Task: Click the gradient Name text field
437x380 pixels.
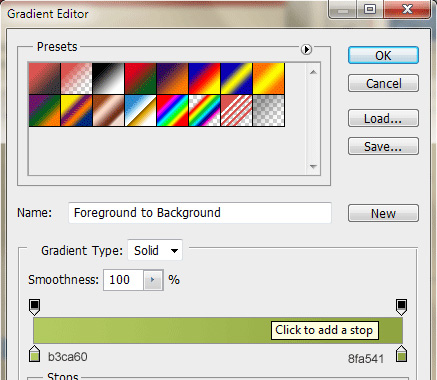Action: tap(200, 213)
